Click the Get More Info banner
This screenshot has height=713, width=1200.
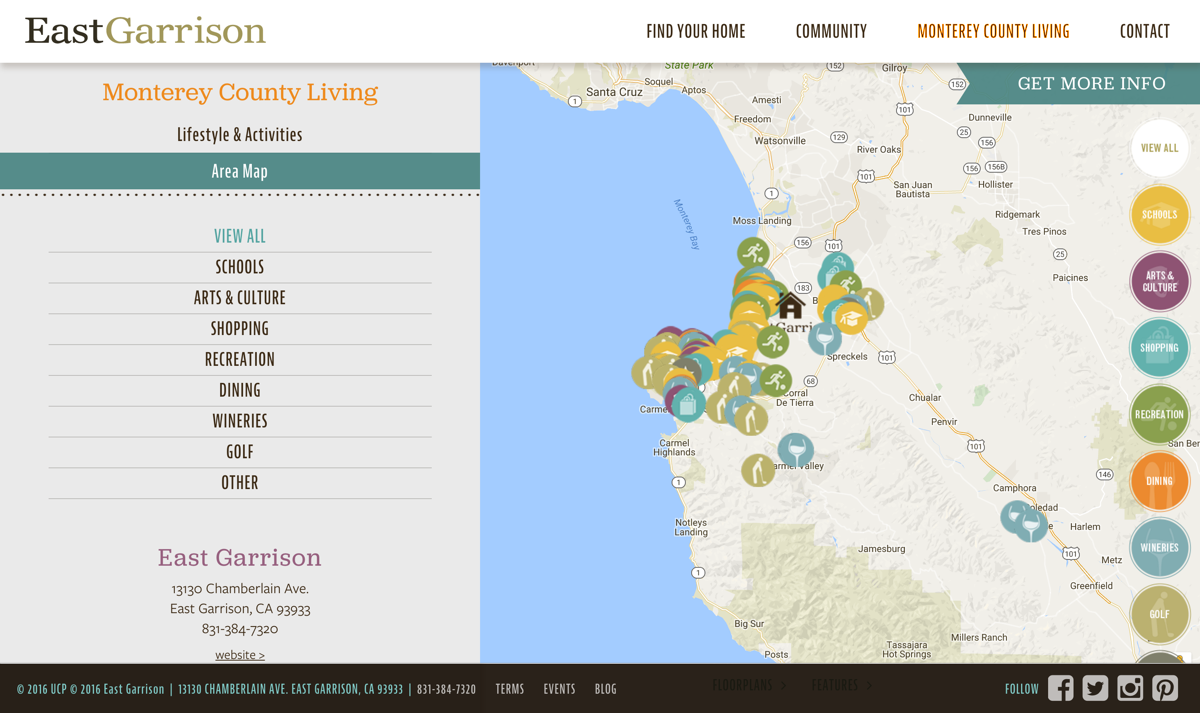click(1079, 84)
